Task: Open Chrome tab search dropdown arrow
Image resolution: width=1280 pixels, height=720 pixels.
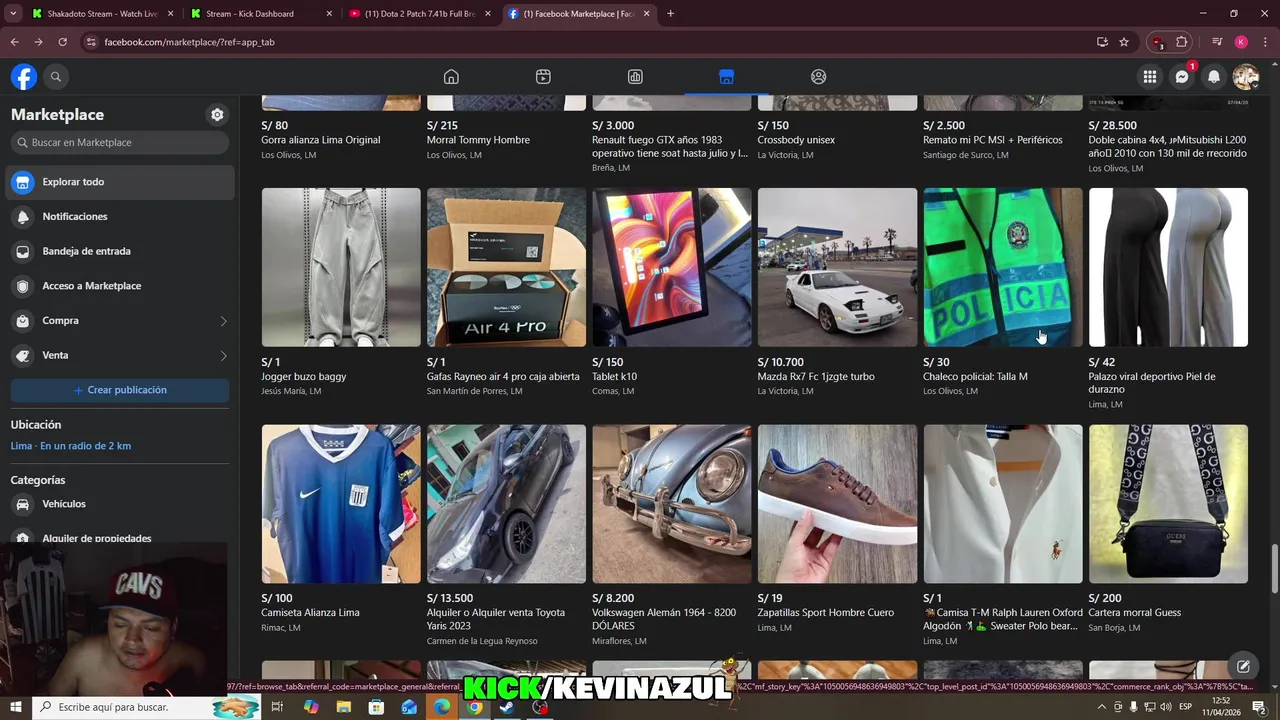Action: tap(13, 14)
